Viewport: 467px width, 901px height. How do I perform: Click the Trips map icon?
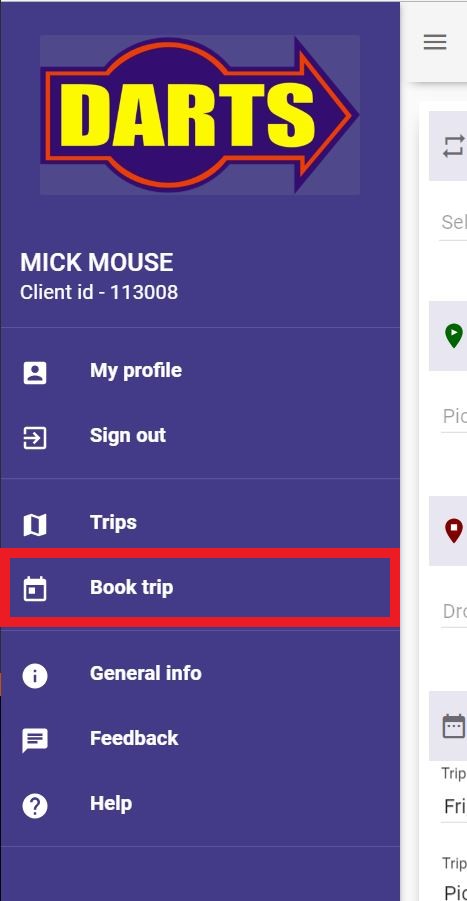click(x=35, y=525)
